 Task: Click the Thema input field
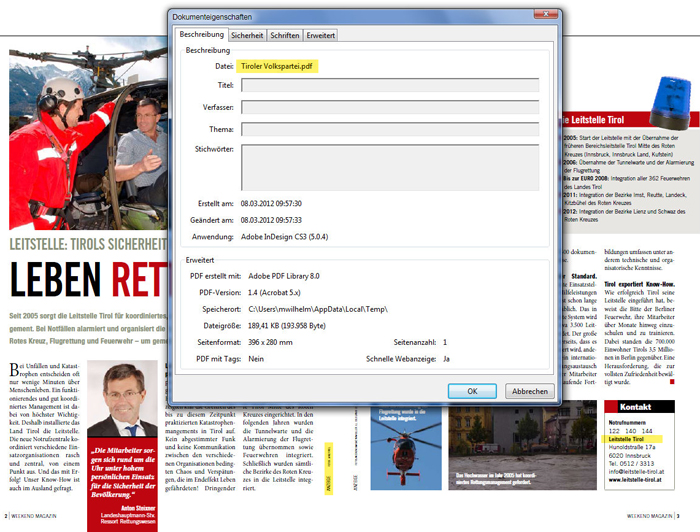pyautogui.click(x=390, y=129)
